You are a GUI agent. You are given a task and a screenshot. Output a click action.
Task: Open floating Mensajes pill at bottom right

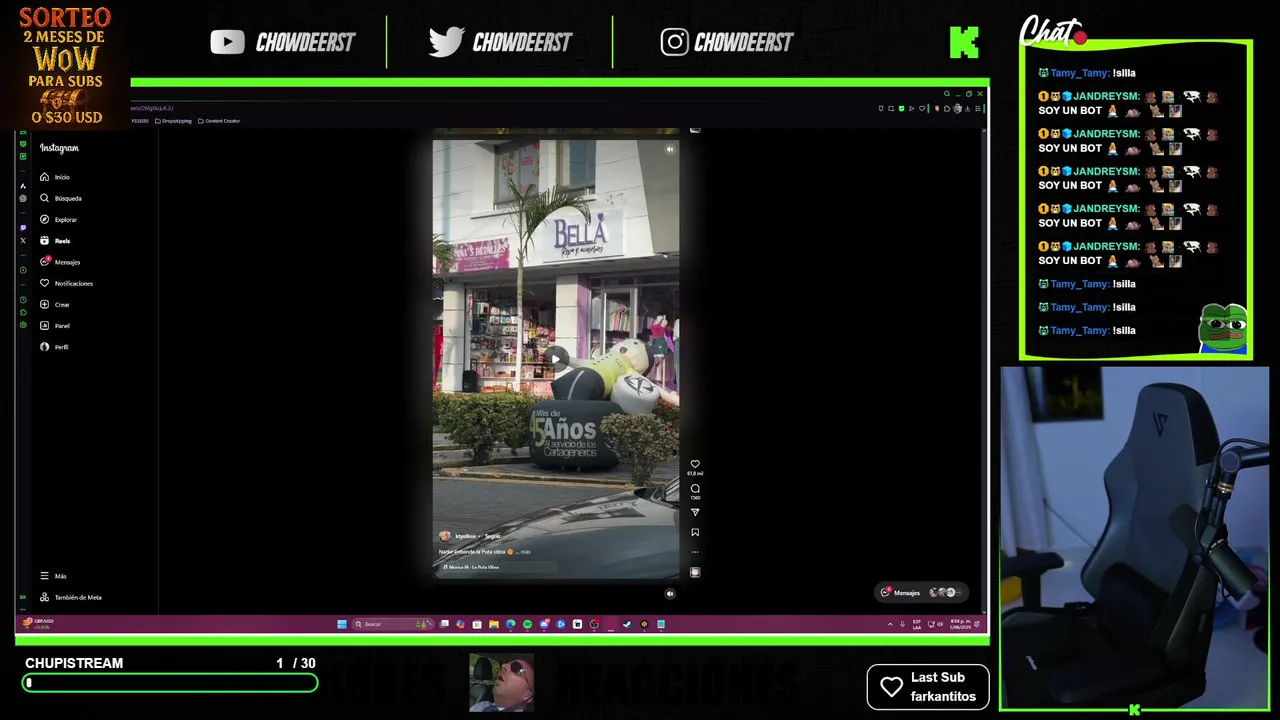(921, 593)
